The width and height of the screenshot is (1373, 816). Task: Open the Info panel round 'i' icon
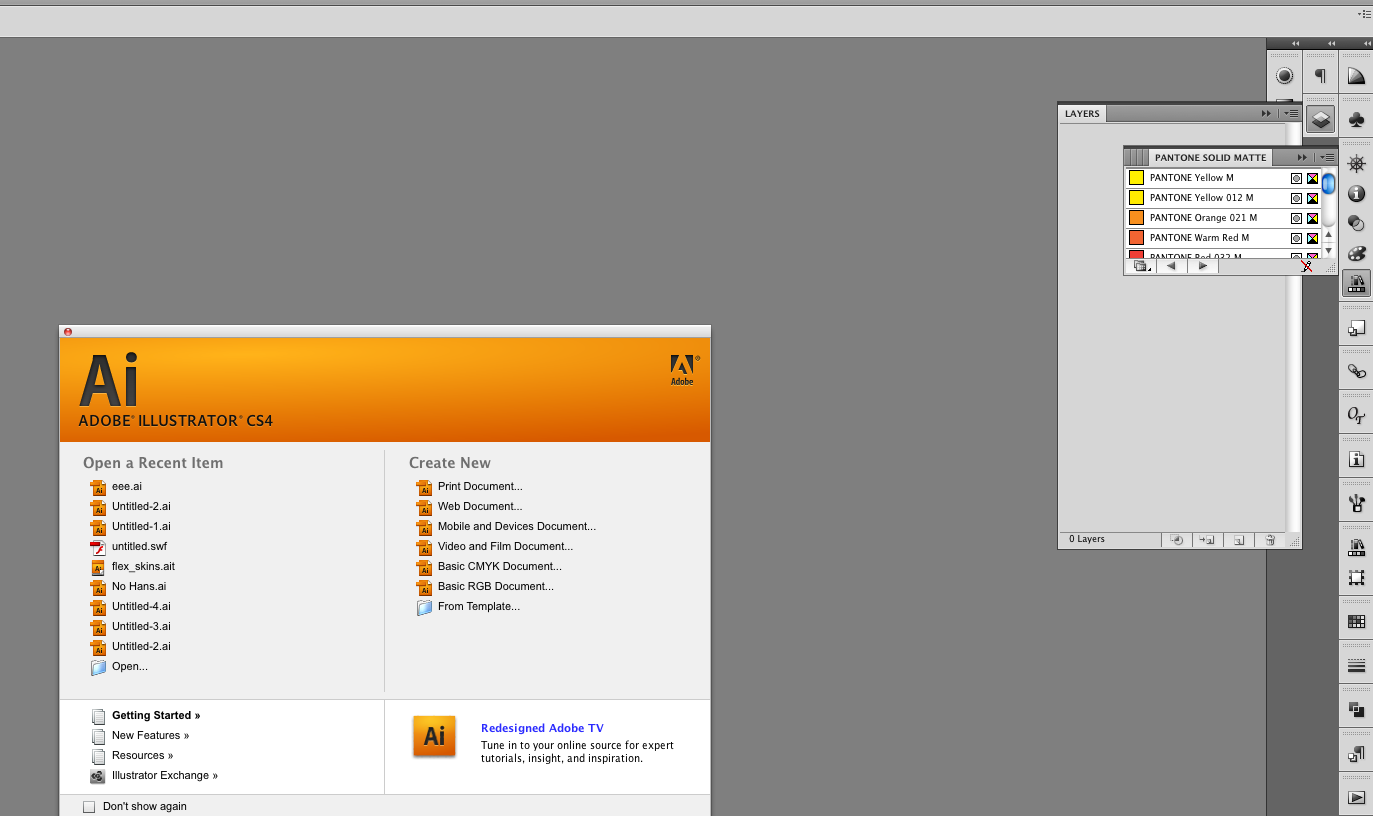pos(1356,194)
